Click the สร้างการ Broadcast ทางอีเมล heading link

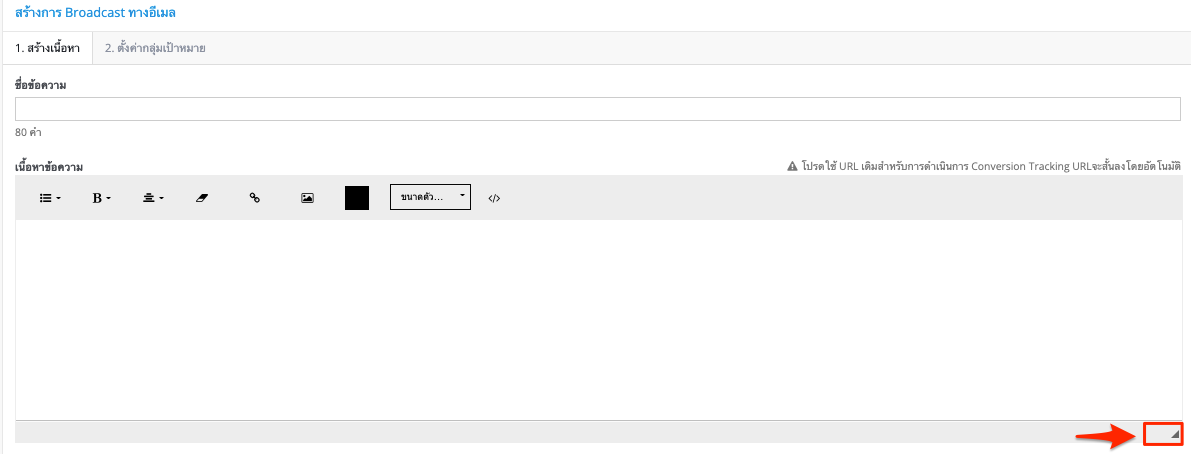coord(96,13)
